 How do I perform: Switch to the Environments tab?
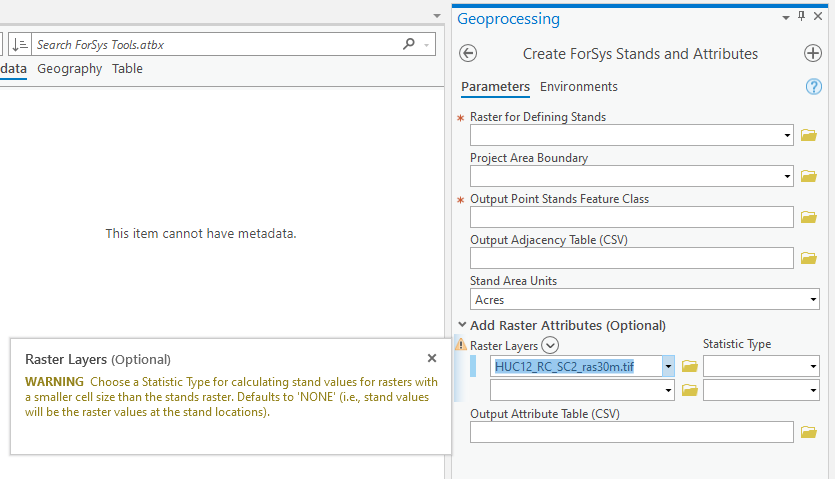pos(578,87)
